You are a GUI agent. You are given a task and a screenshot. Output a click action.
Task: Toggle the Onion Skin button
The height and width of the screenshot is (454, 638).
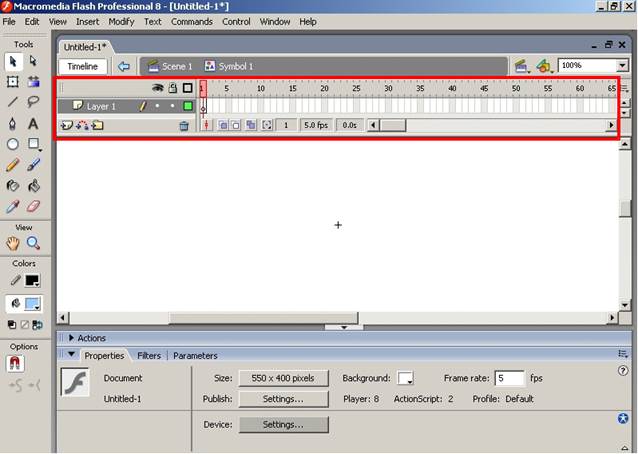pos(223,125)
